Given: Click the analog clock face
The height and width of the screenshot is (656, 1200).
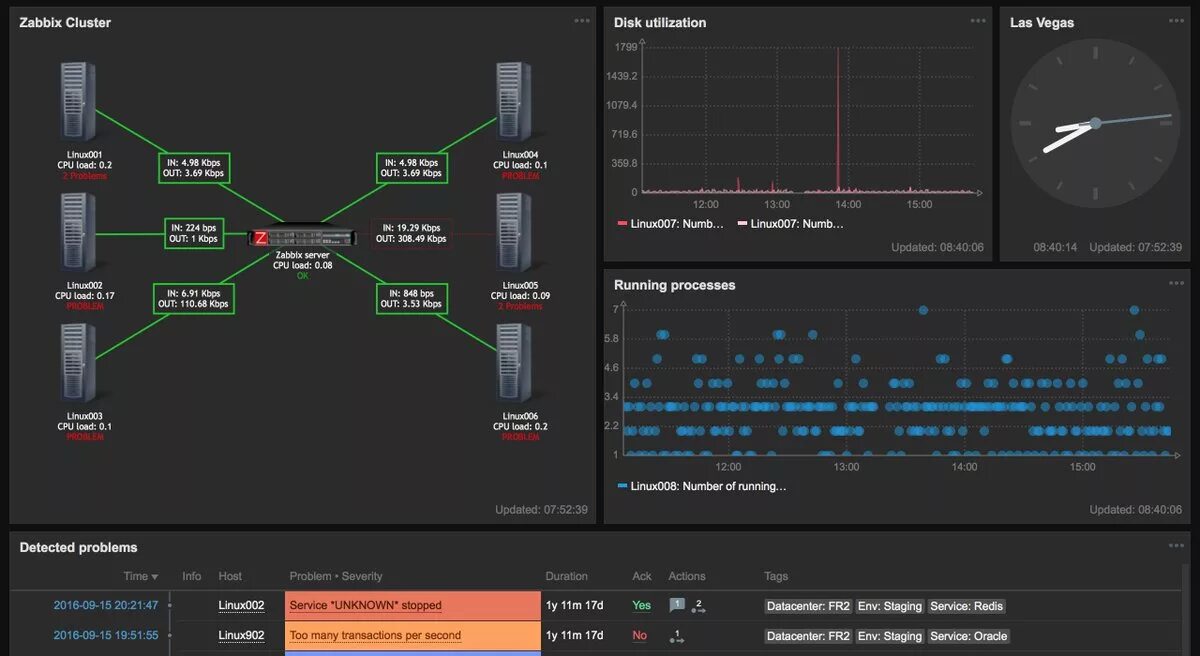Looking at the screenshot, I should coord(1095,123).
